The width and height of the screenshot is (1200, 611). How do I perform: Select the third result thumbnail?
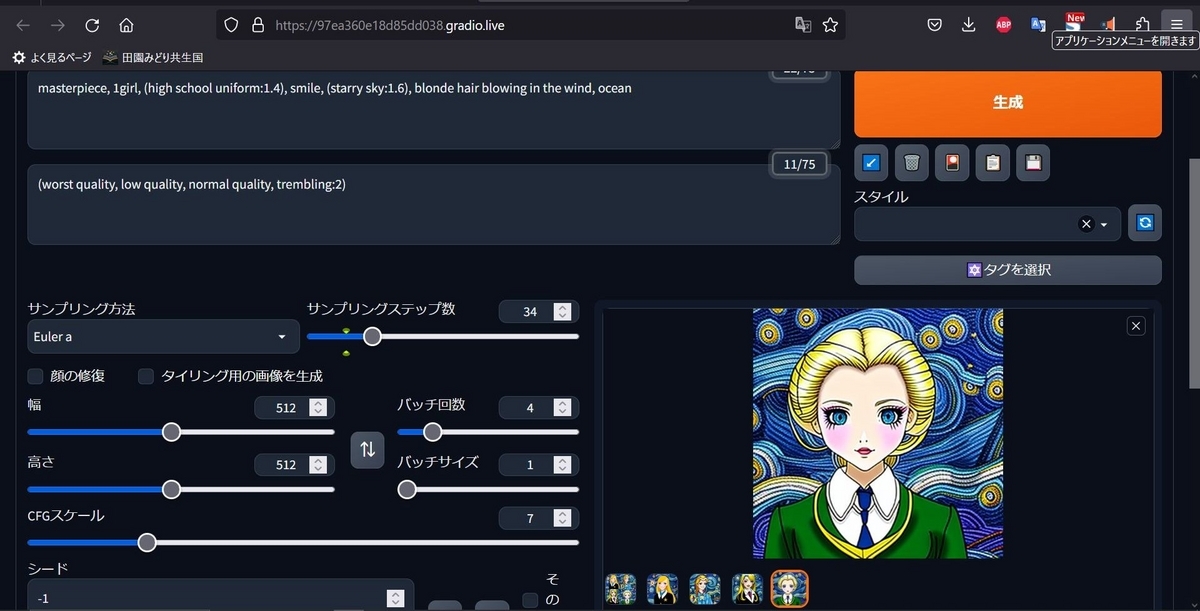tap(705, 589)
